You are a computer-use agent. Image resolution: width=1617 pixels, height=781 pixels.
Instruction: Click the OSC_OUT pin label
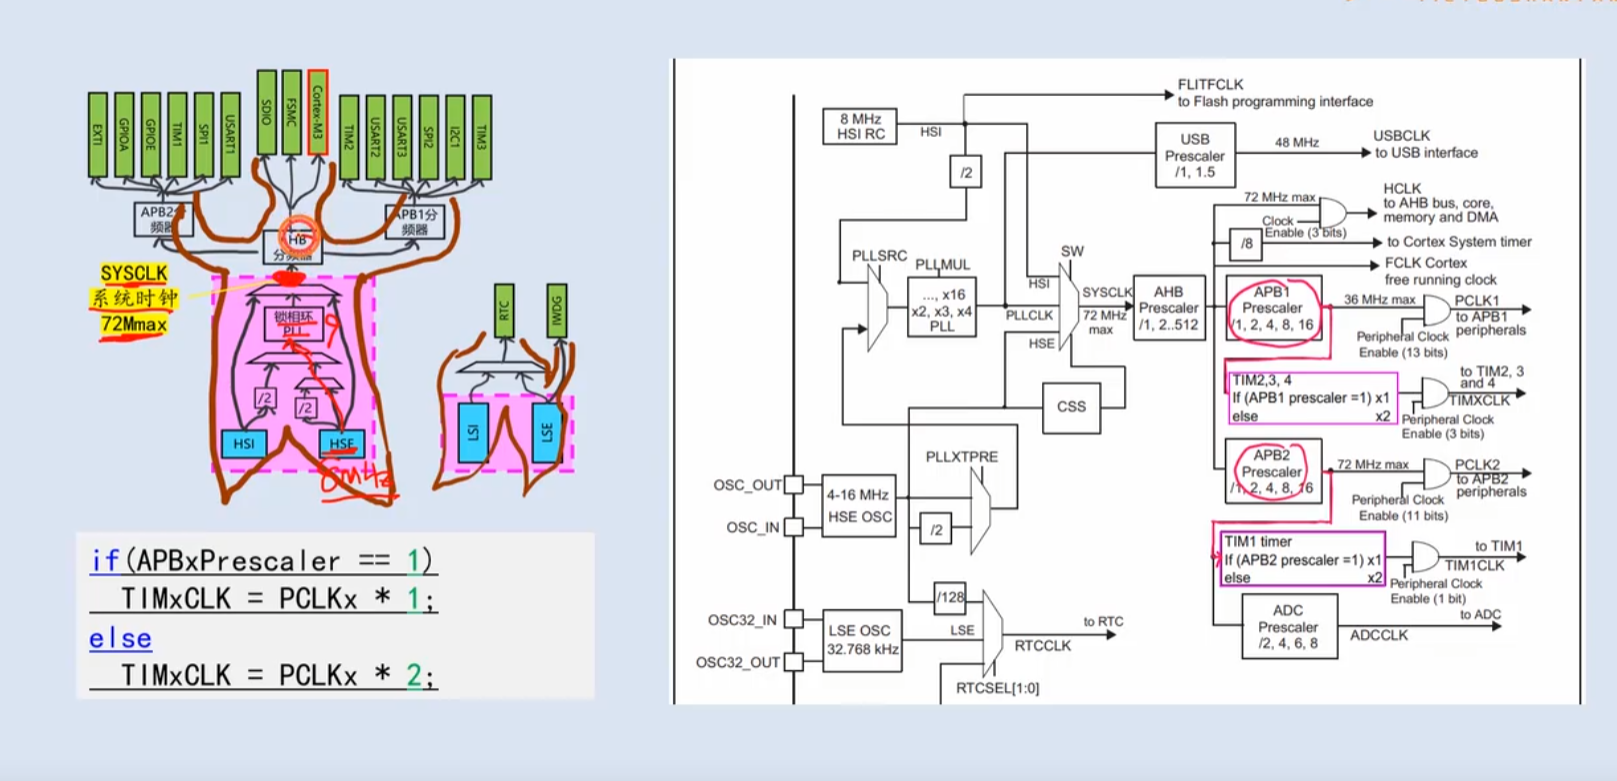(x=748, y=485)
